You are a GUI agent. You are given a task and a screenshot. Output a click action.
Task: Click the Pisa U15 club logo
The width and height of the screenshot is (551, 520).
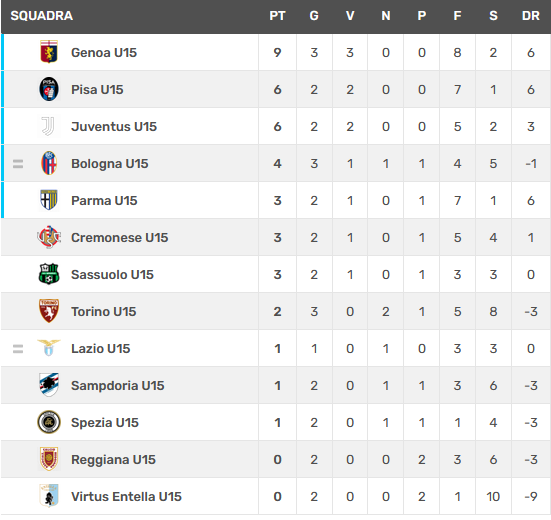49,89
